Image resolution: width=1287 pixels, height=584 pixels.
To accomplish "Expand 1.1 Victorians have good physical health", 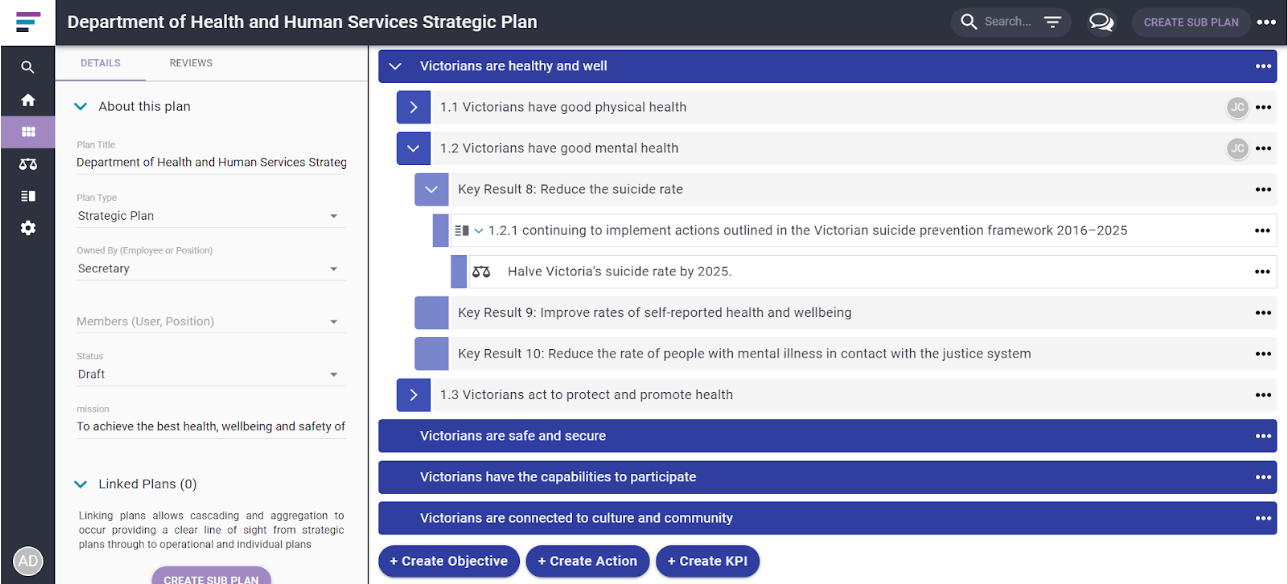I will click(x=413, y=107).
